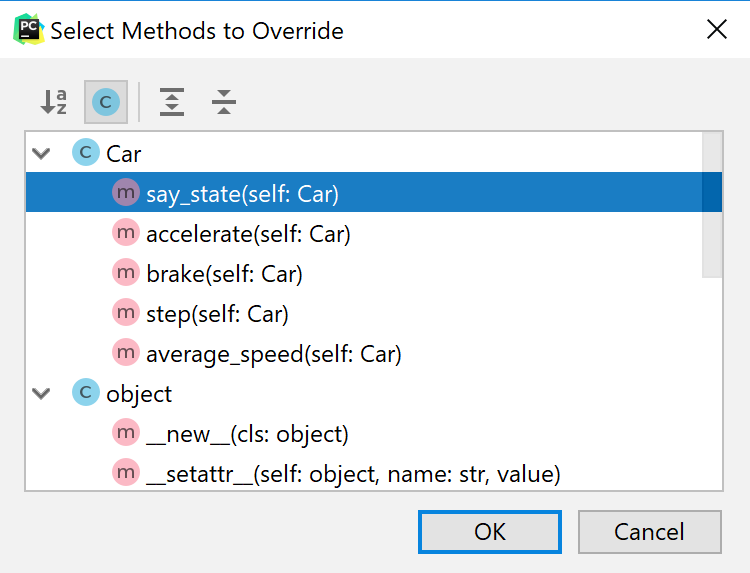Click the vertical scrollbar thumb in method list
Viewport: 750px width, 573px height.
(x=712, y=205)
